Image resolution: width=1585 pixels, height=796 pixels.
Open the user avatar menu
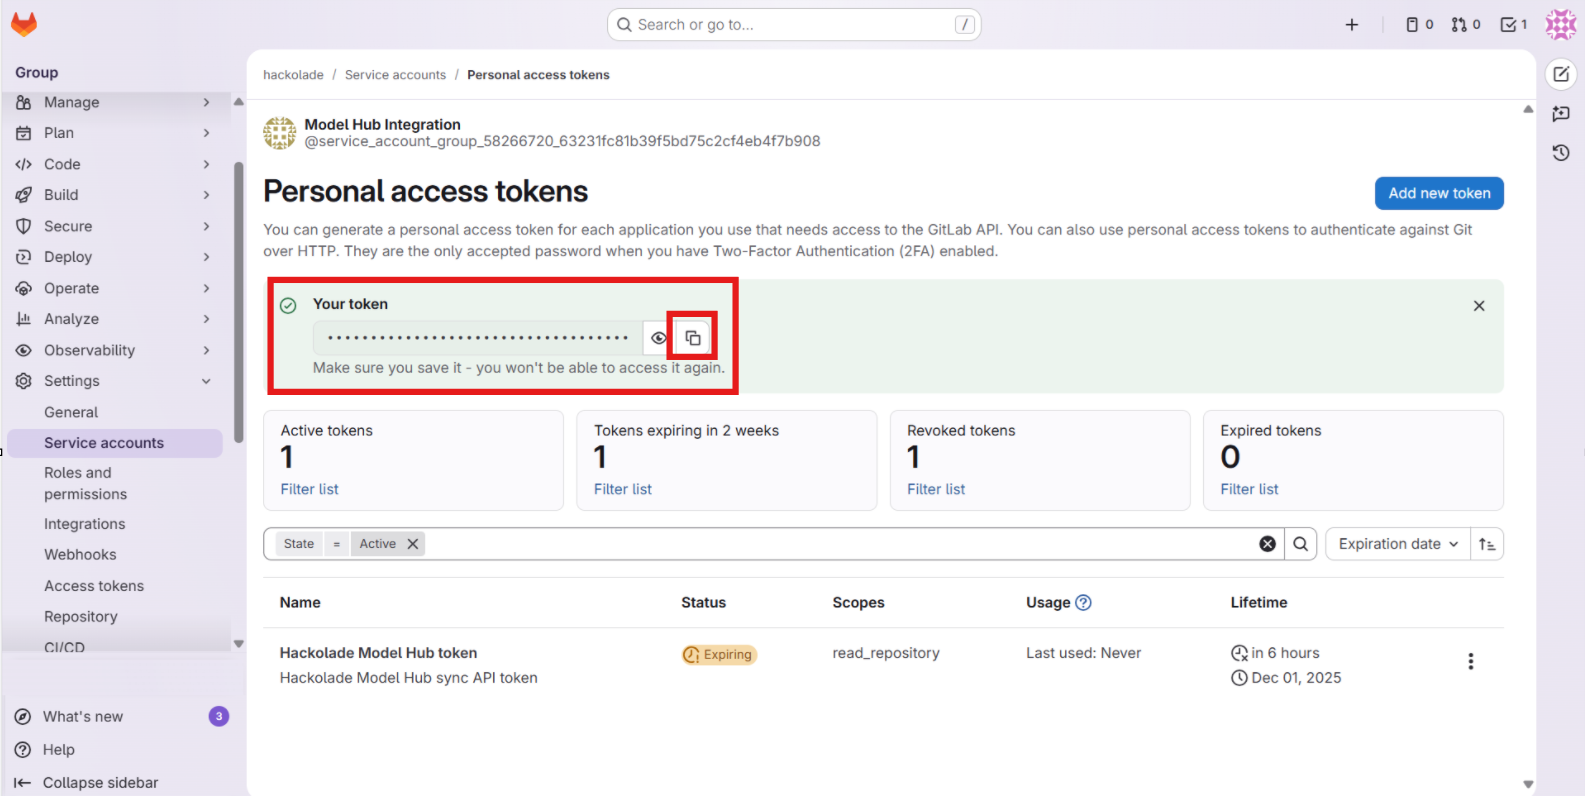point(1561,25)
